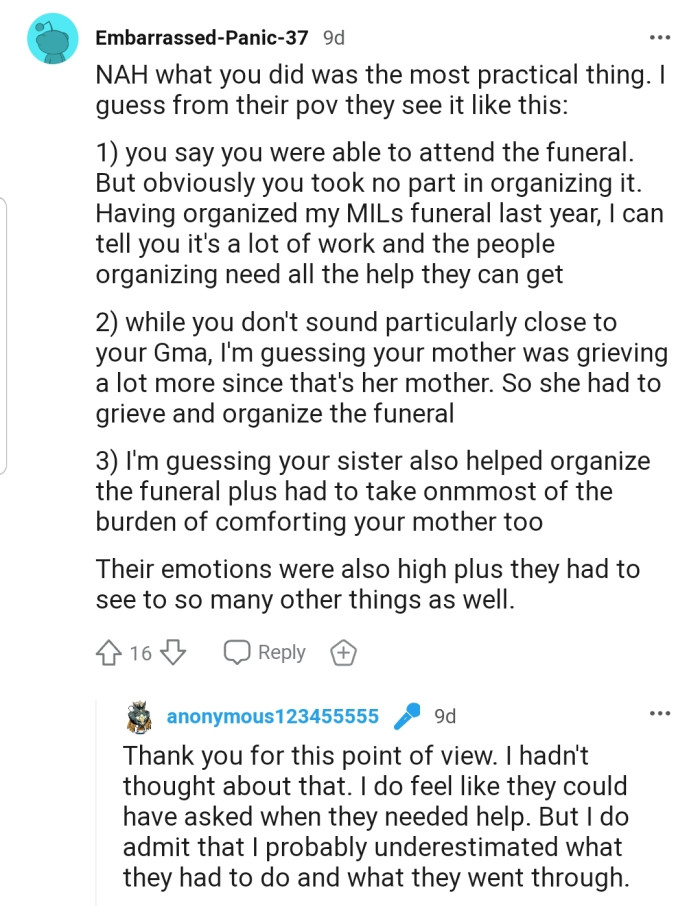The image size is (700, 906).
Task: Downvote the Embarrassed-Panic-37 comment
Action: 173,653
